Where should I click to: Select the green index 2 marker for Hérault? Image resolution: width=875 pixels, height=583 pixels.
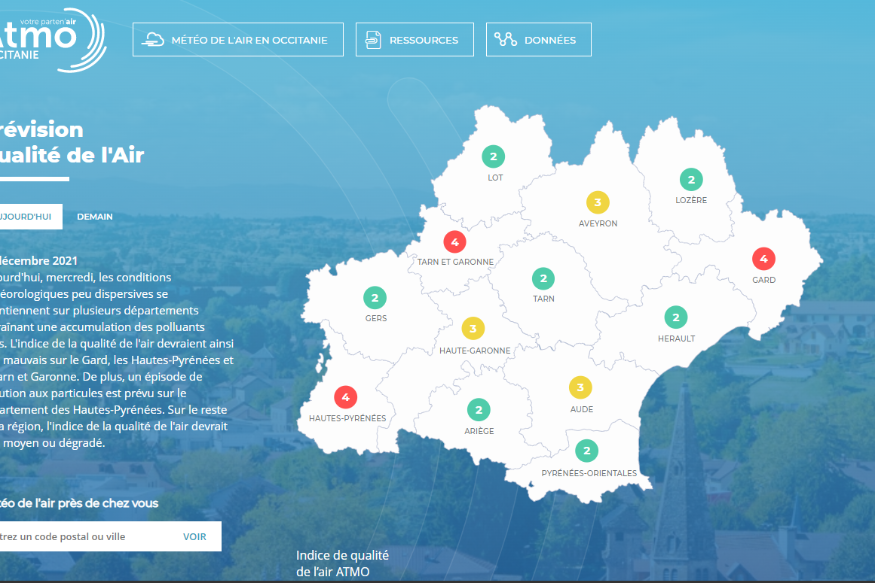pyautogui.click(x=677, y=317)
